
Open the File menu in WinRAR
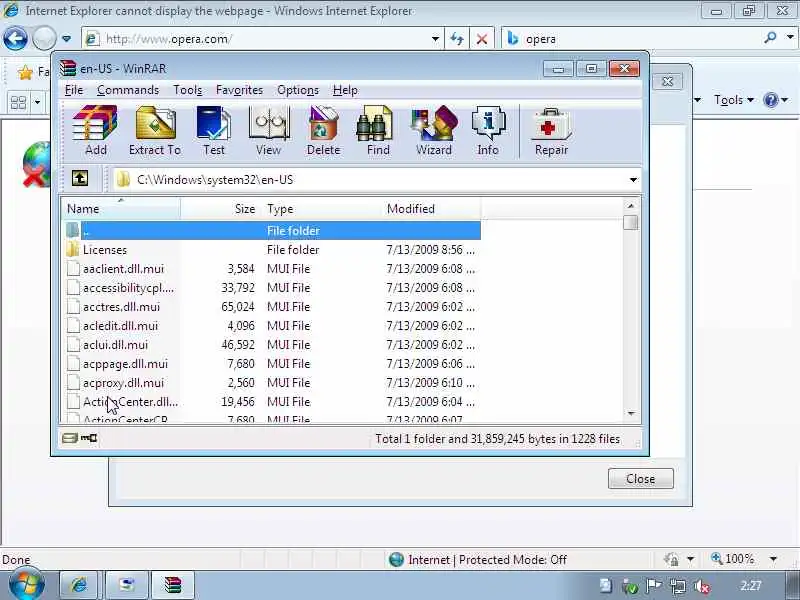pyautogui.click(x=73, y=90)
